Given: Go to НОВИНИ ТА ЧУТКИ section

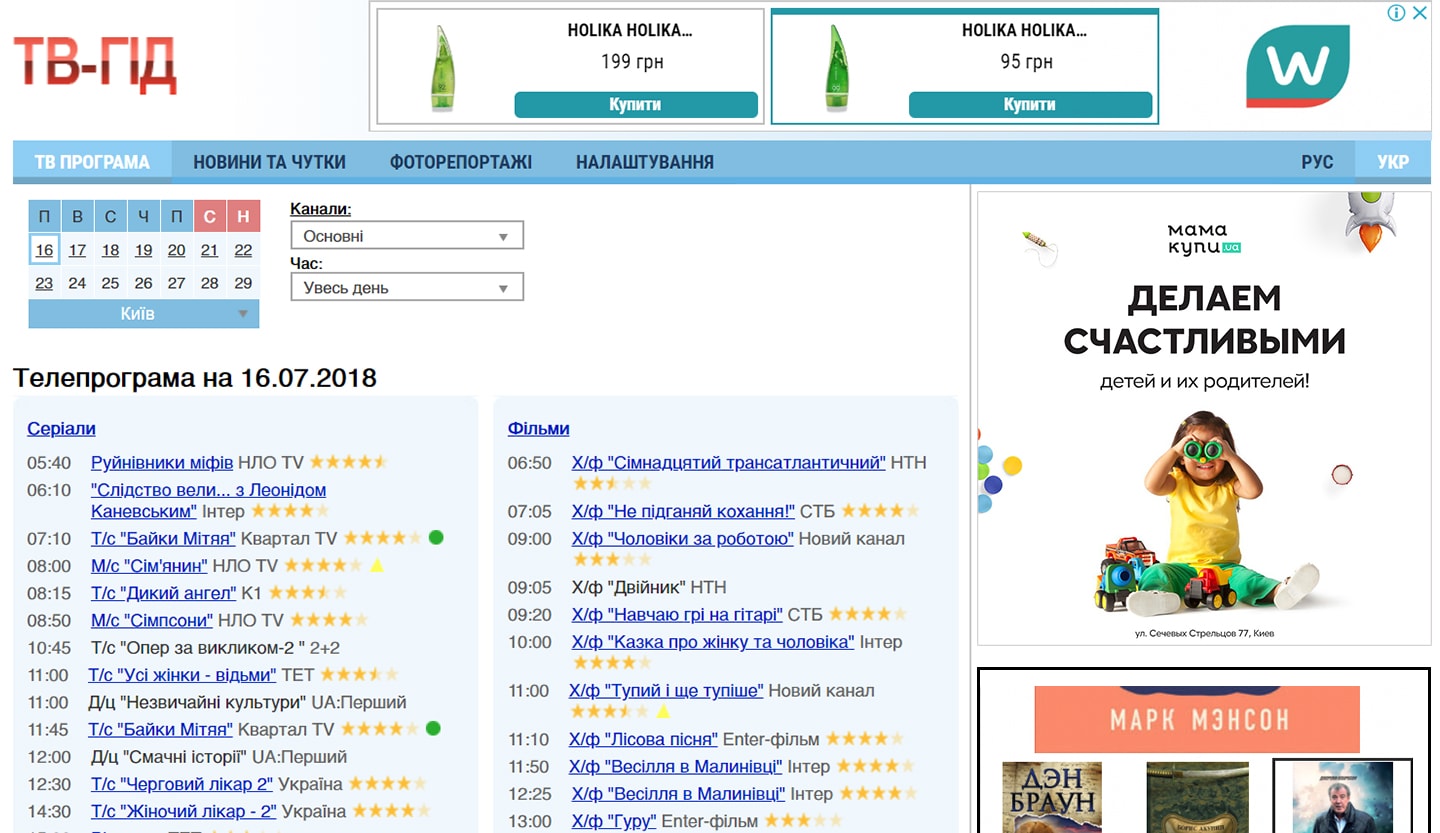Looking at the screenshot, I should click(x=270, y=162).
